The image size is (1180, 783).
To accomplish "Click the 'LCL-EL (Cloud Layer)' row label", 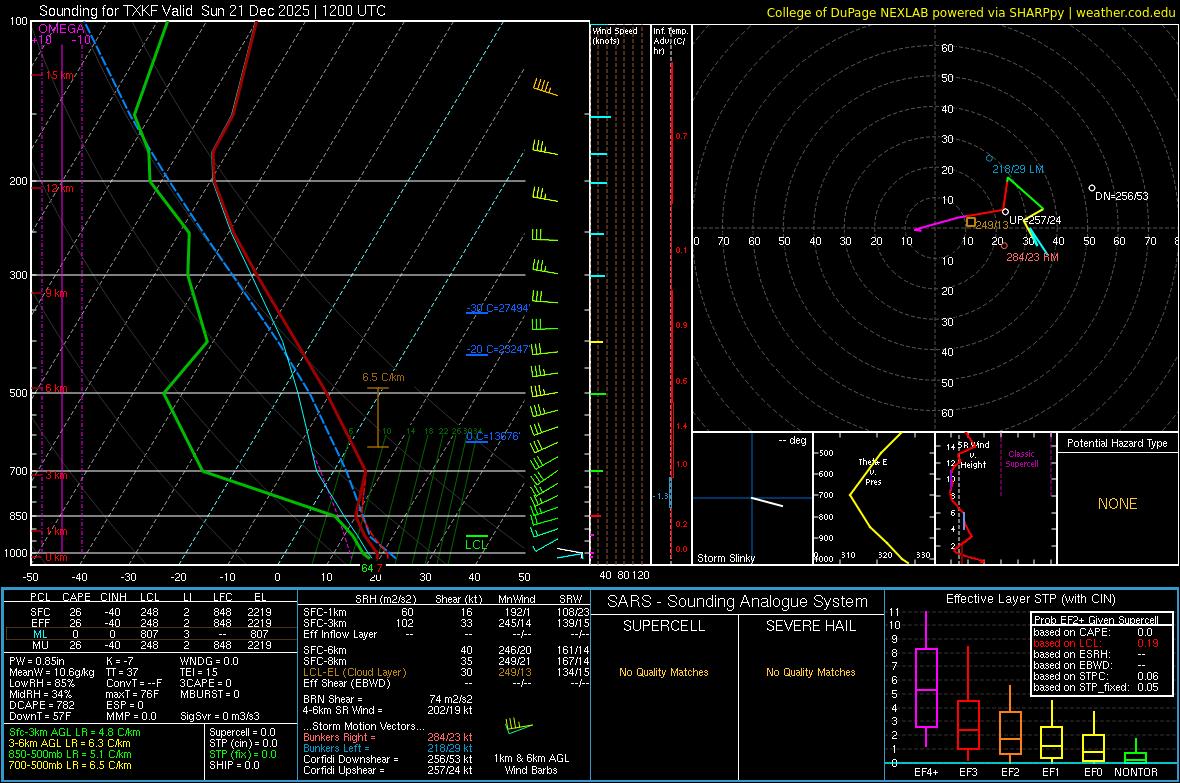I will click(354, 672).
